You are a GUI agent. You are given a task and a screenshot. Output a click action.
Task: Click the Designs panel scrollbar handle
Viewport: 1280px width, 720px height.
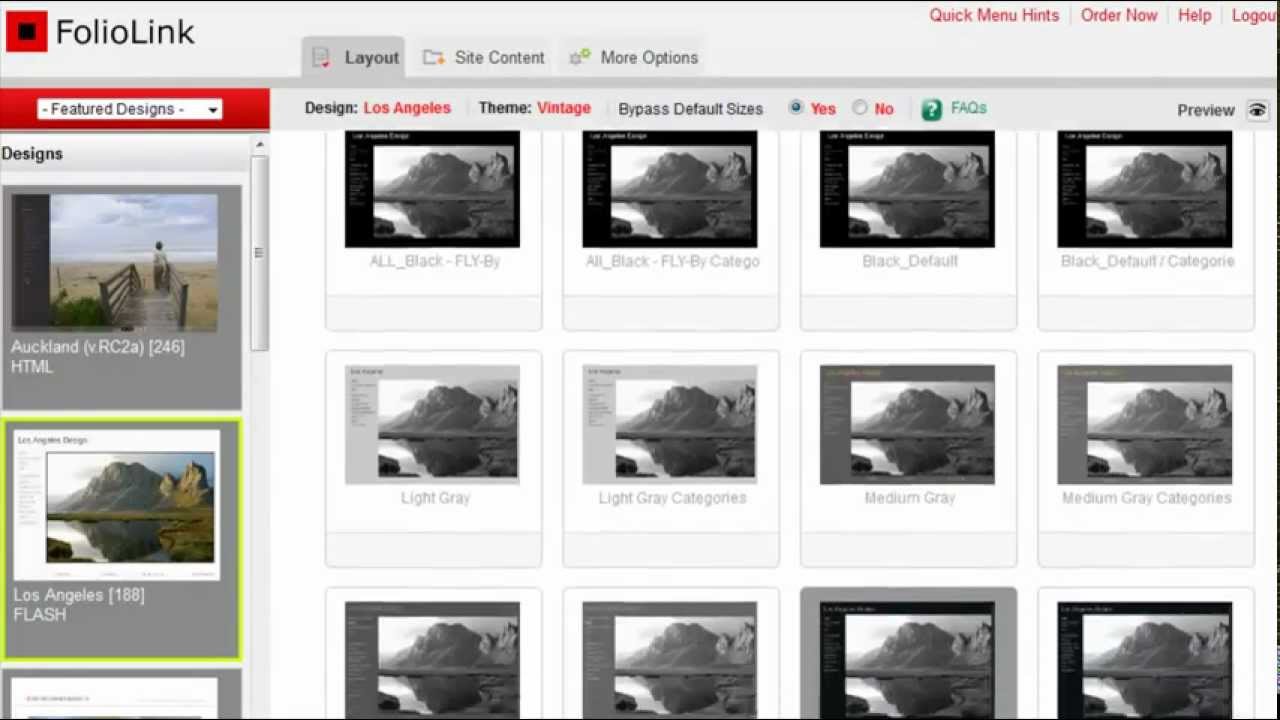click(260, 252)
